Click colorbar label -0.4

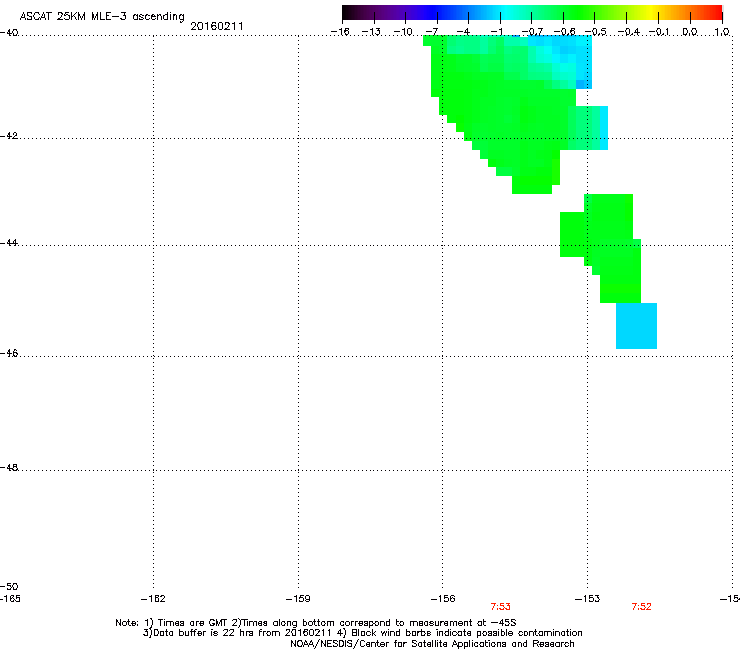coord(629,32)
